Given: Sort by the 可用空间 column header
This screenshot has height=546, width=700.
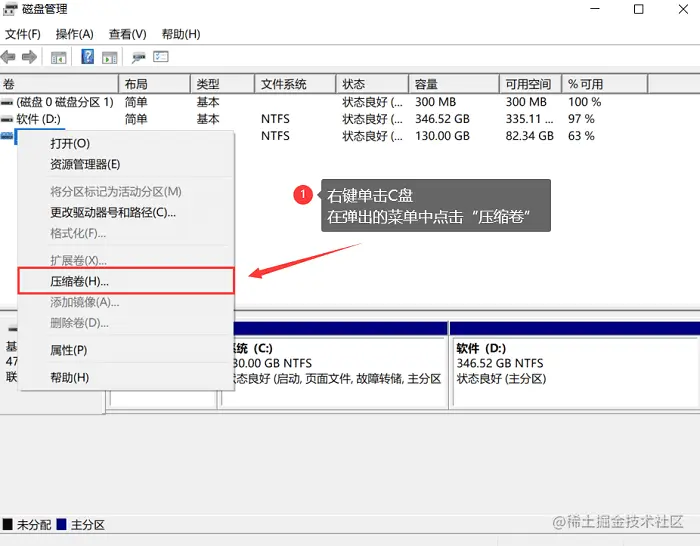Looking at the screenshot, I should [x=530, y=84].
